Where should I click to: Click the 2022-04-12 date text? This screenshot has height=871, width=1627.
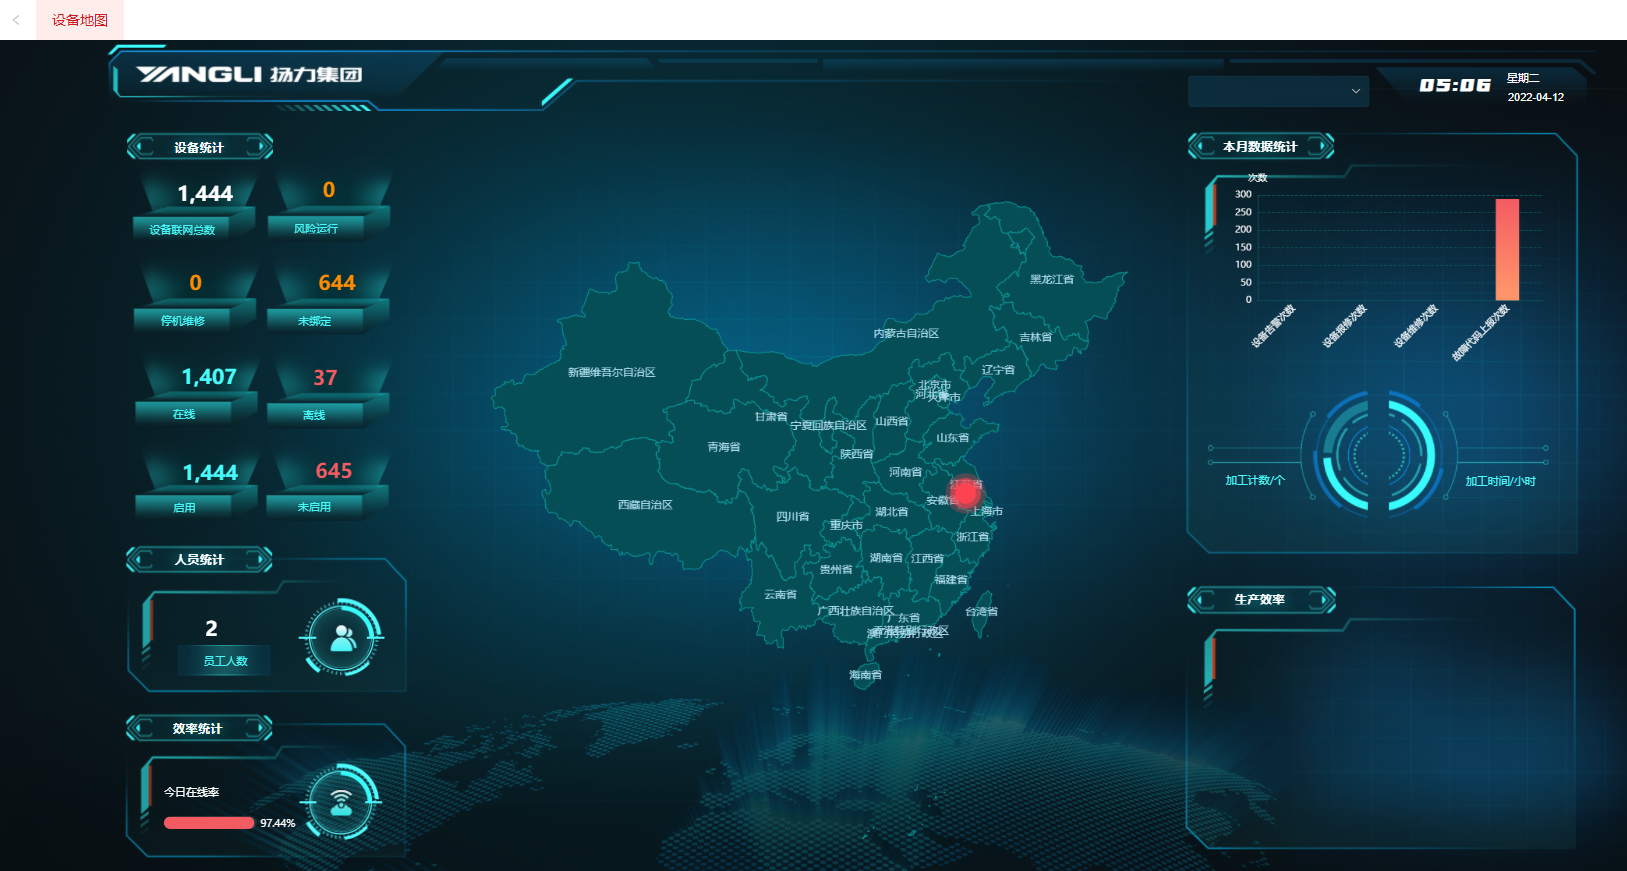(1536, 97)
